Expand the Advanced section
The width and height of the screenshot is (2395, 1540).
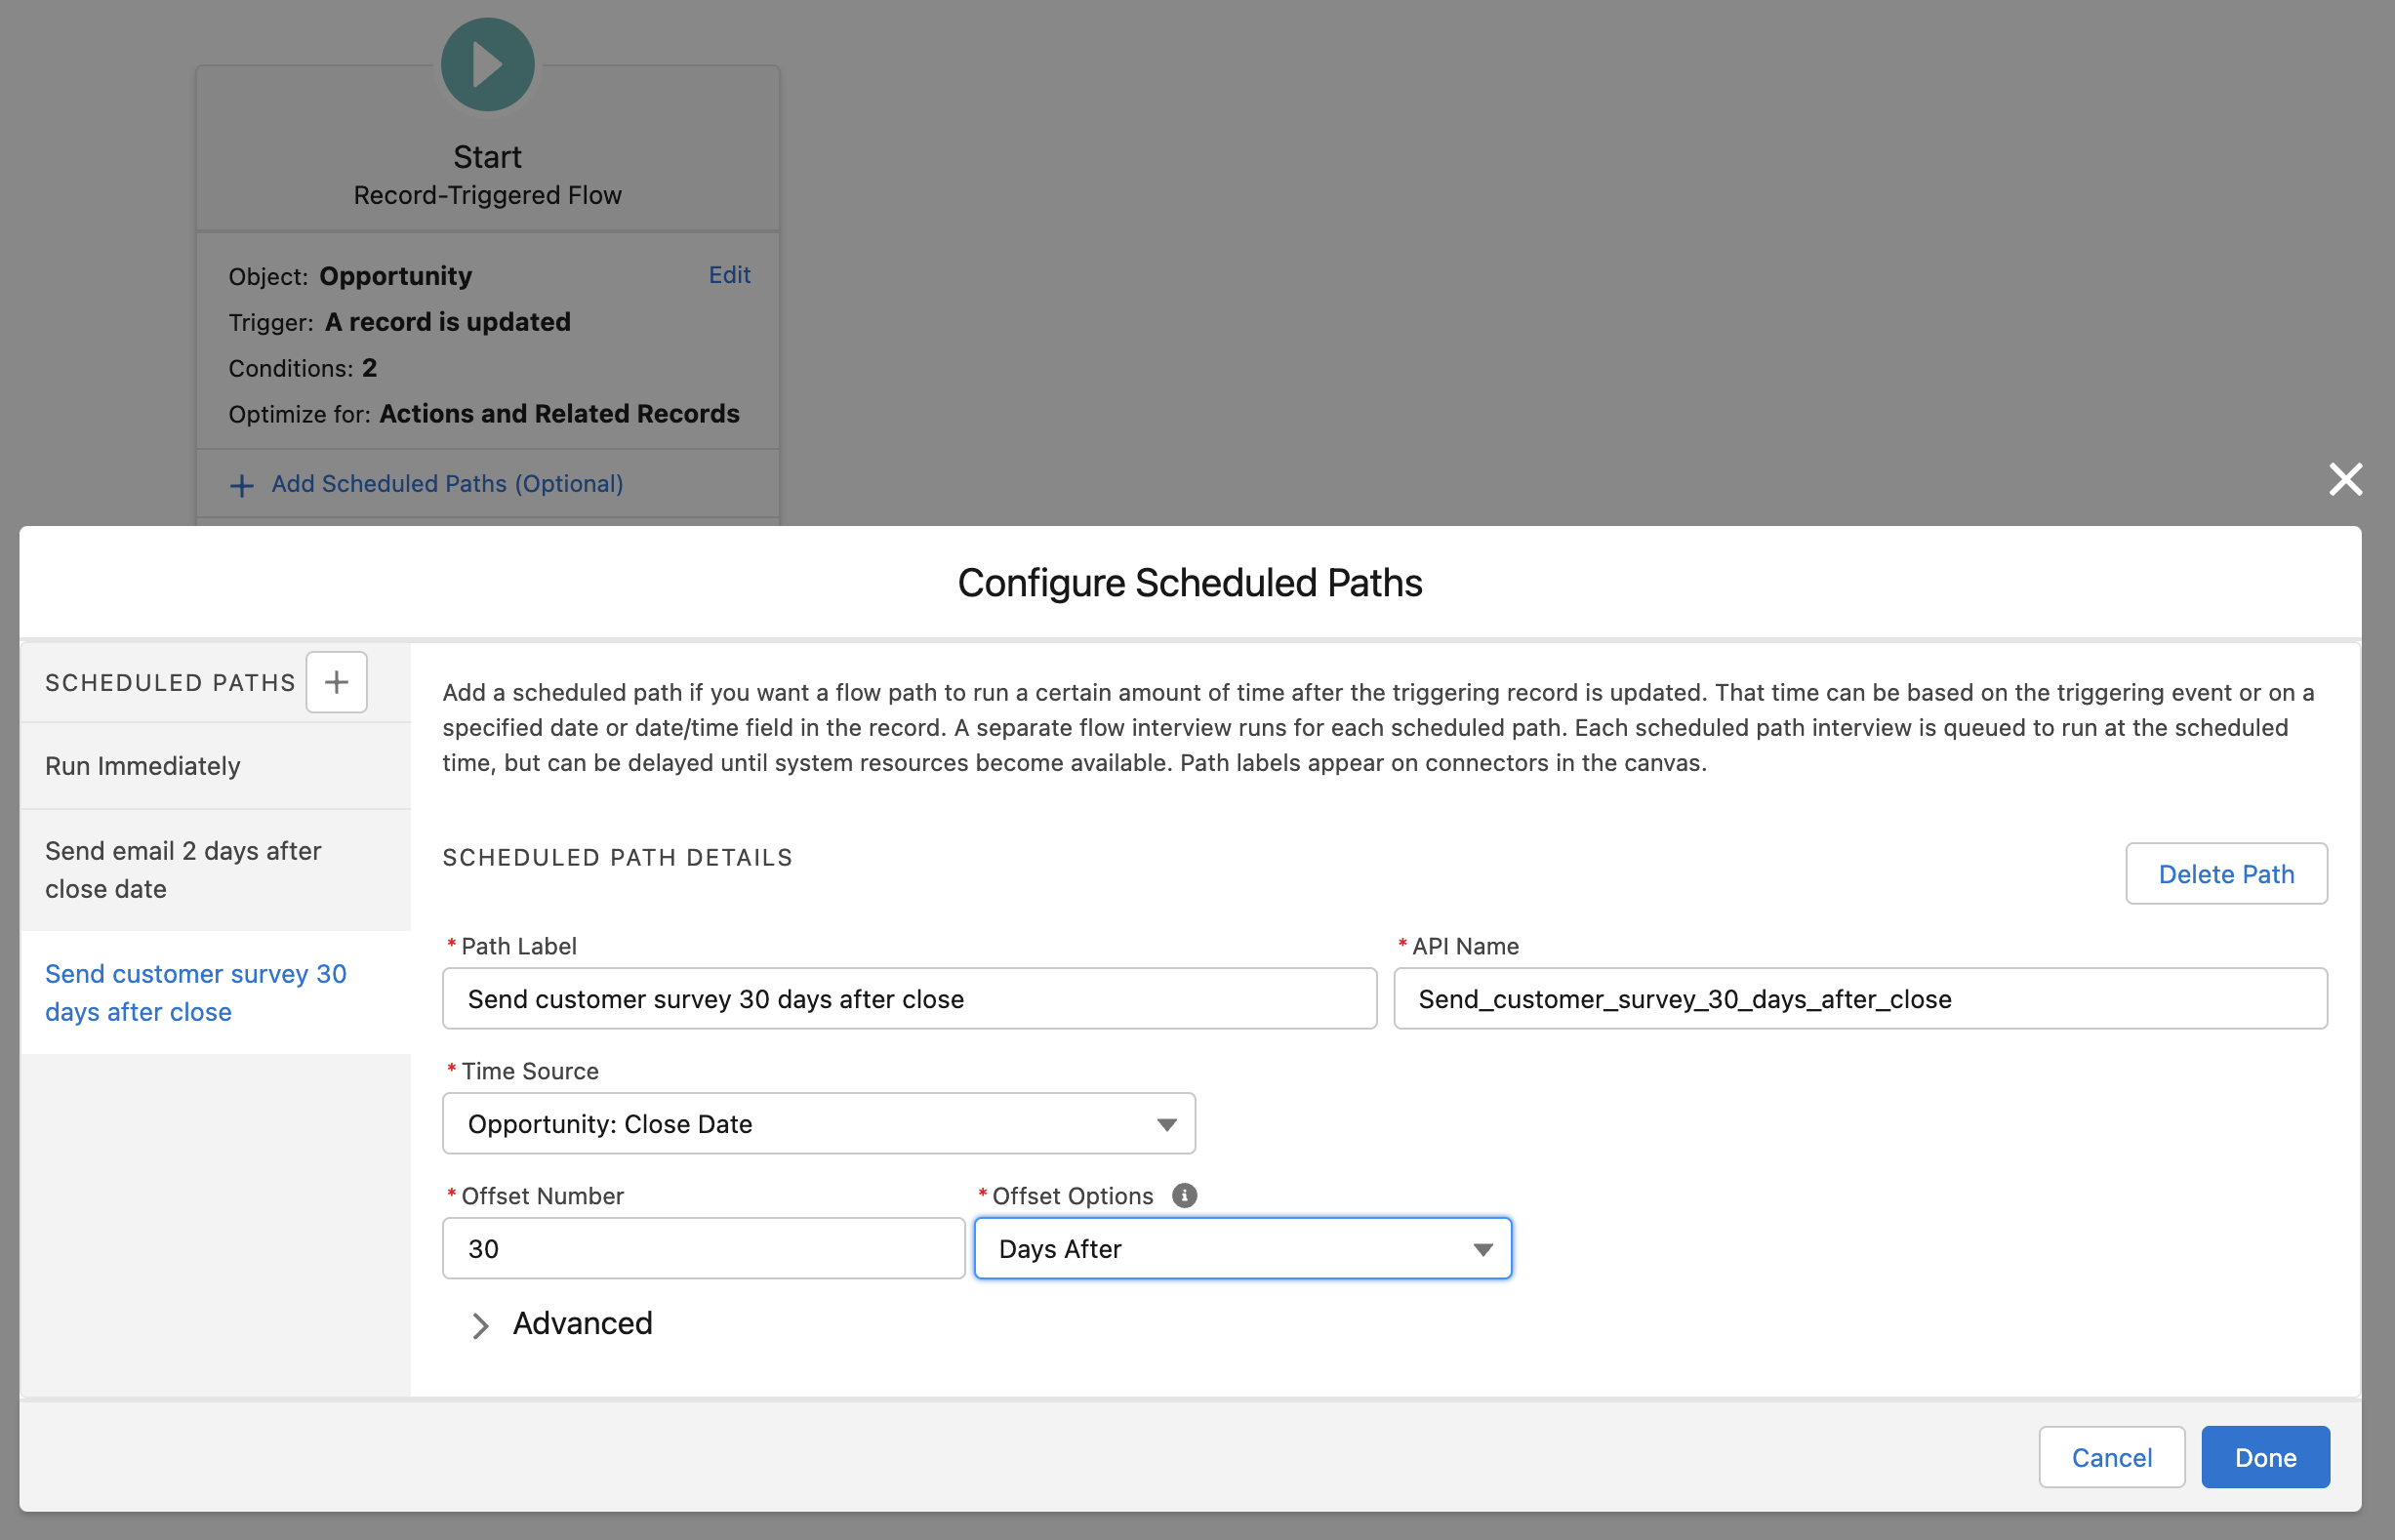561,1323
